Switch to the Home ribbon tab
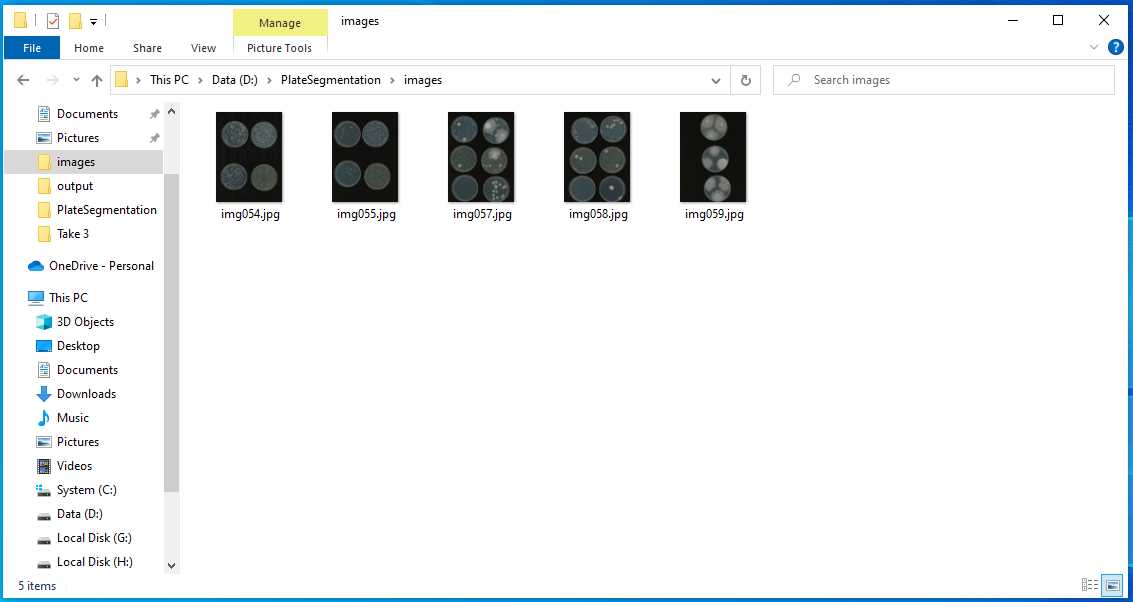The height and width of the screenshot is (602, 1133). [x=89, y=48]
